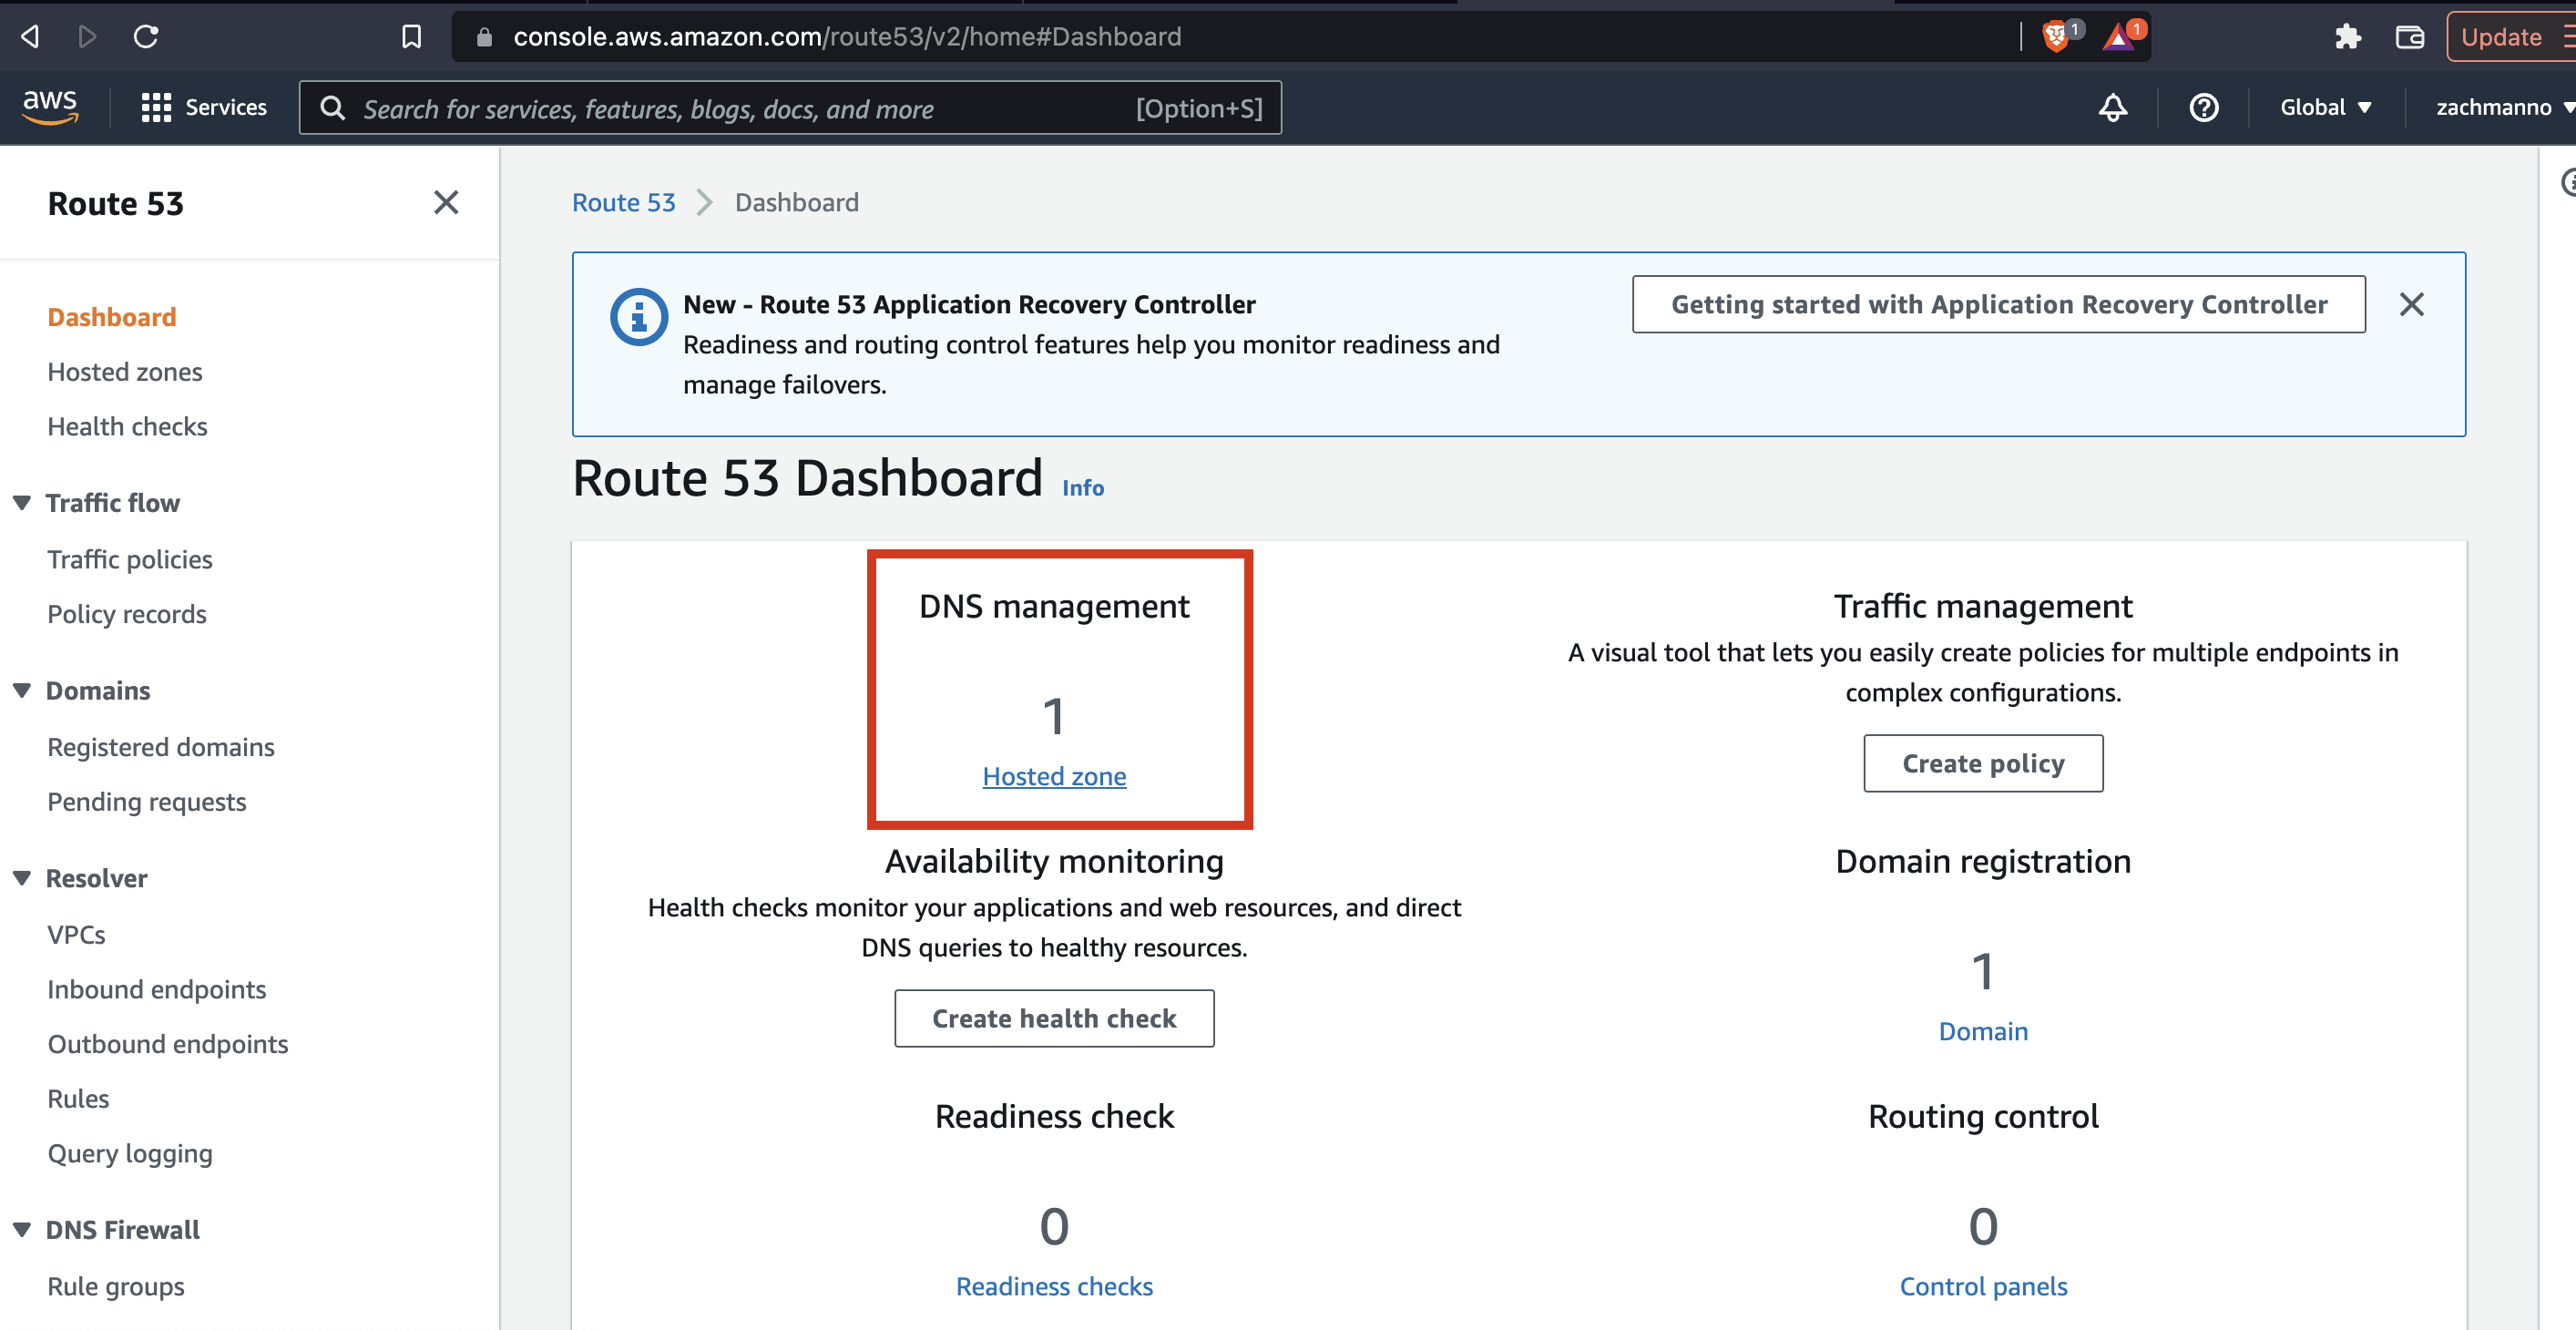2576x1330 pixels.
Task: Open Inbound endpoints in the sidebar
Action: coord(157,989)
